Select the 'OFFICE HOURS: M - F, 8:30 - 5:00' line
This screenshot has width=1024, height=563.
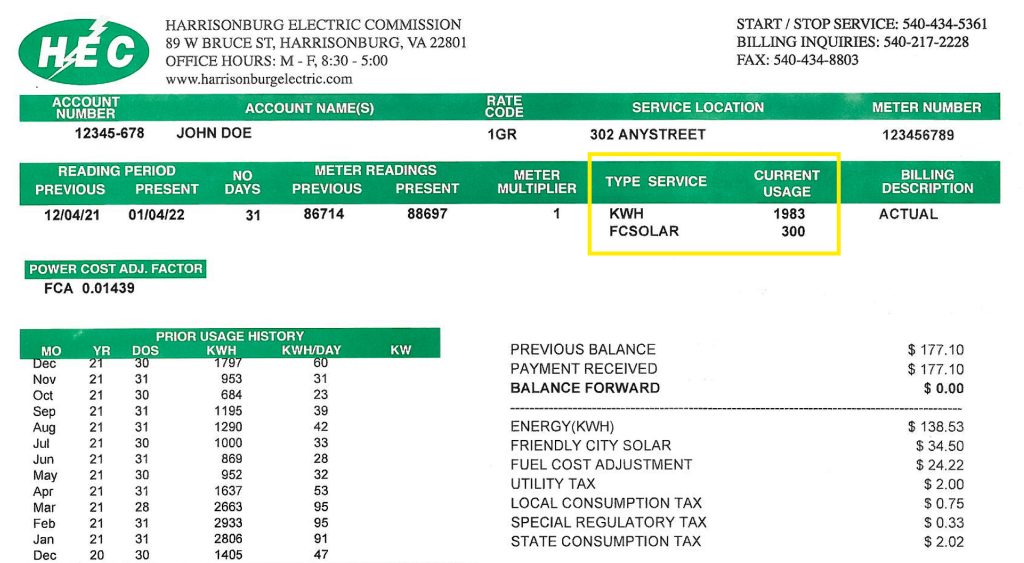click(x=276, y=61)
